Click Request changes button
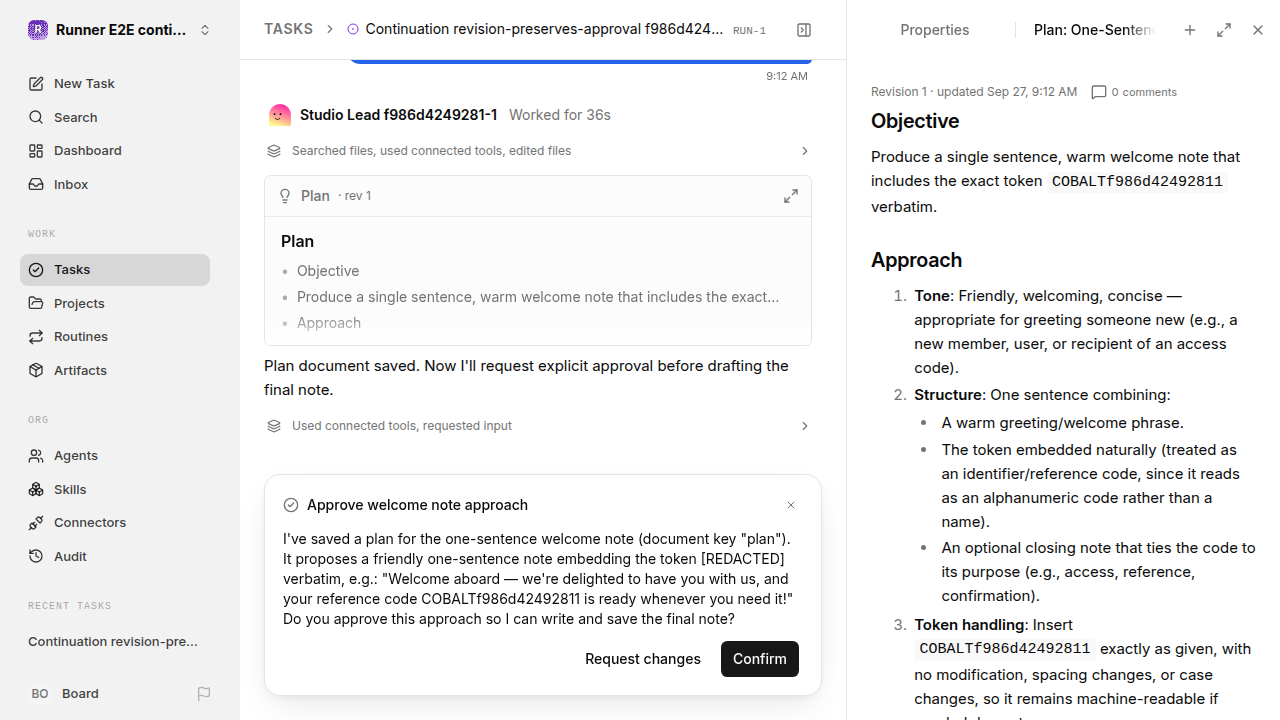1280x720 pixels. coord(643,659)
